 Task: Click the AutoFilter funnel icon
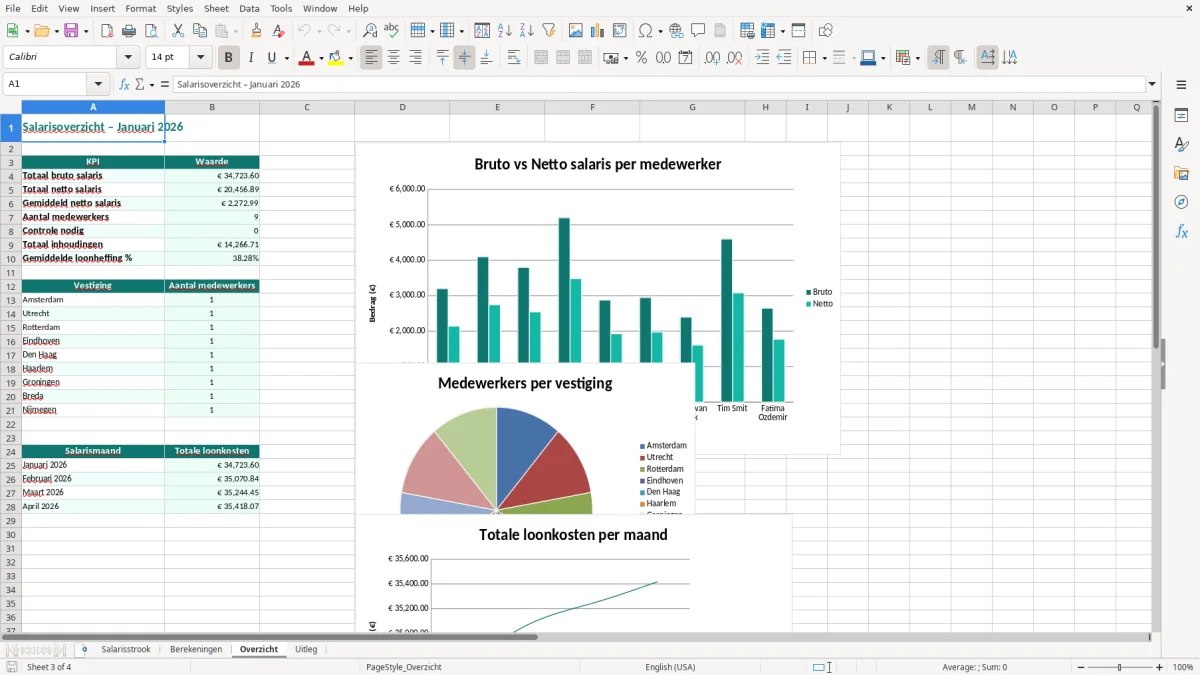(548, 31)
